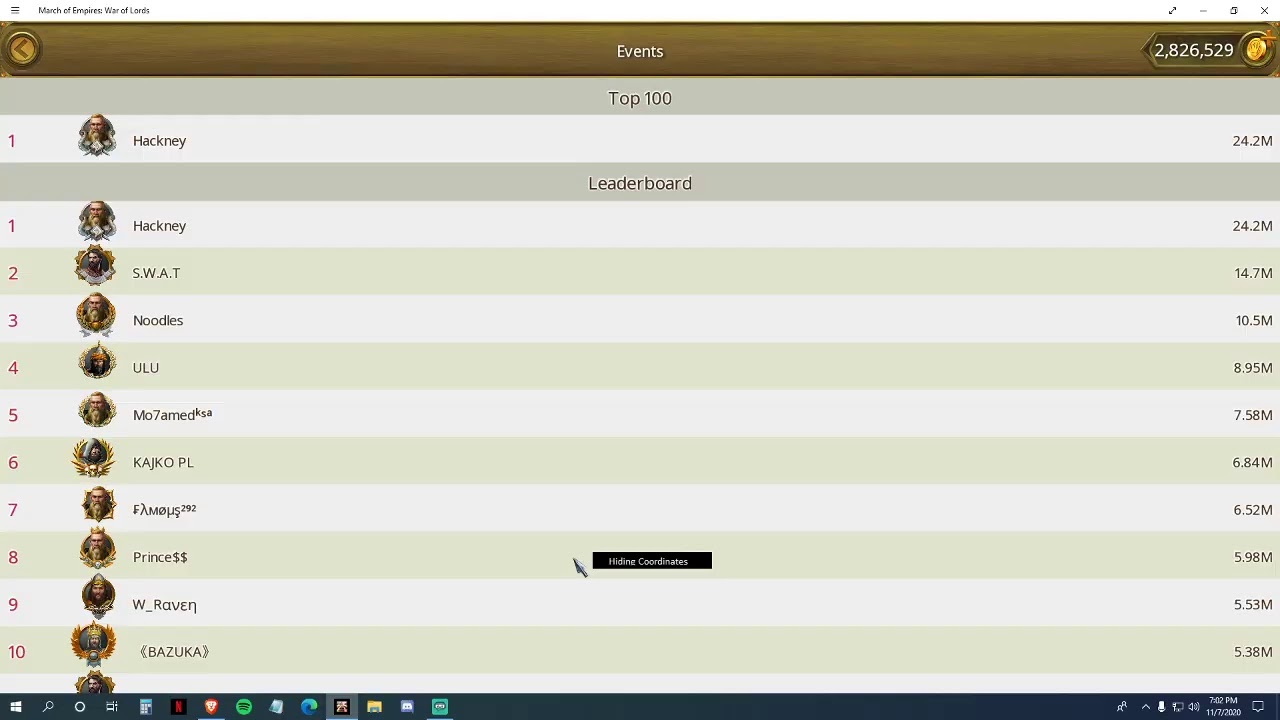Select ULU player name
Image resolution: width=1280 pixels, height=720 pixels.
coord(146,368)
